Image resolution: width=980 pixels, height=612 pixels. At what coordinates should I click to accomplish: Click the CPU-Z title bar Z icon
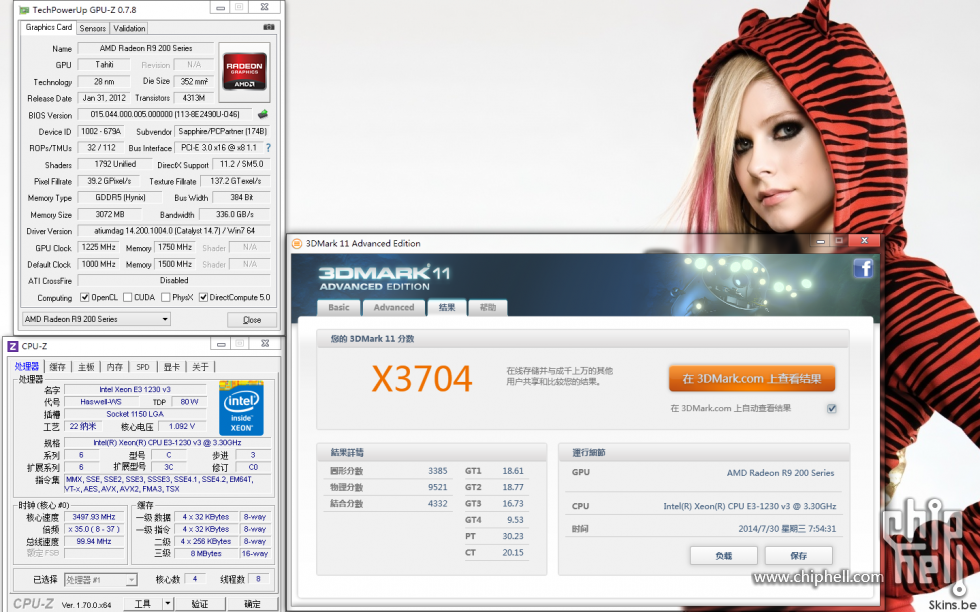click(12, 346)
